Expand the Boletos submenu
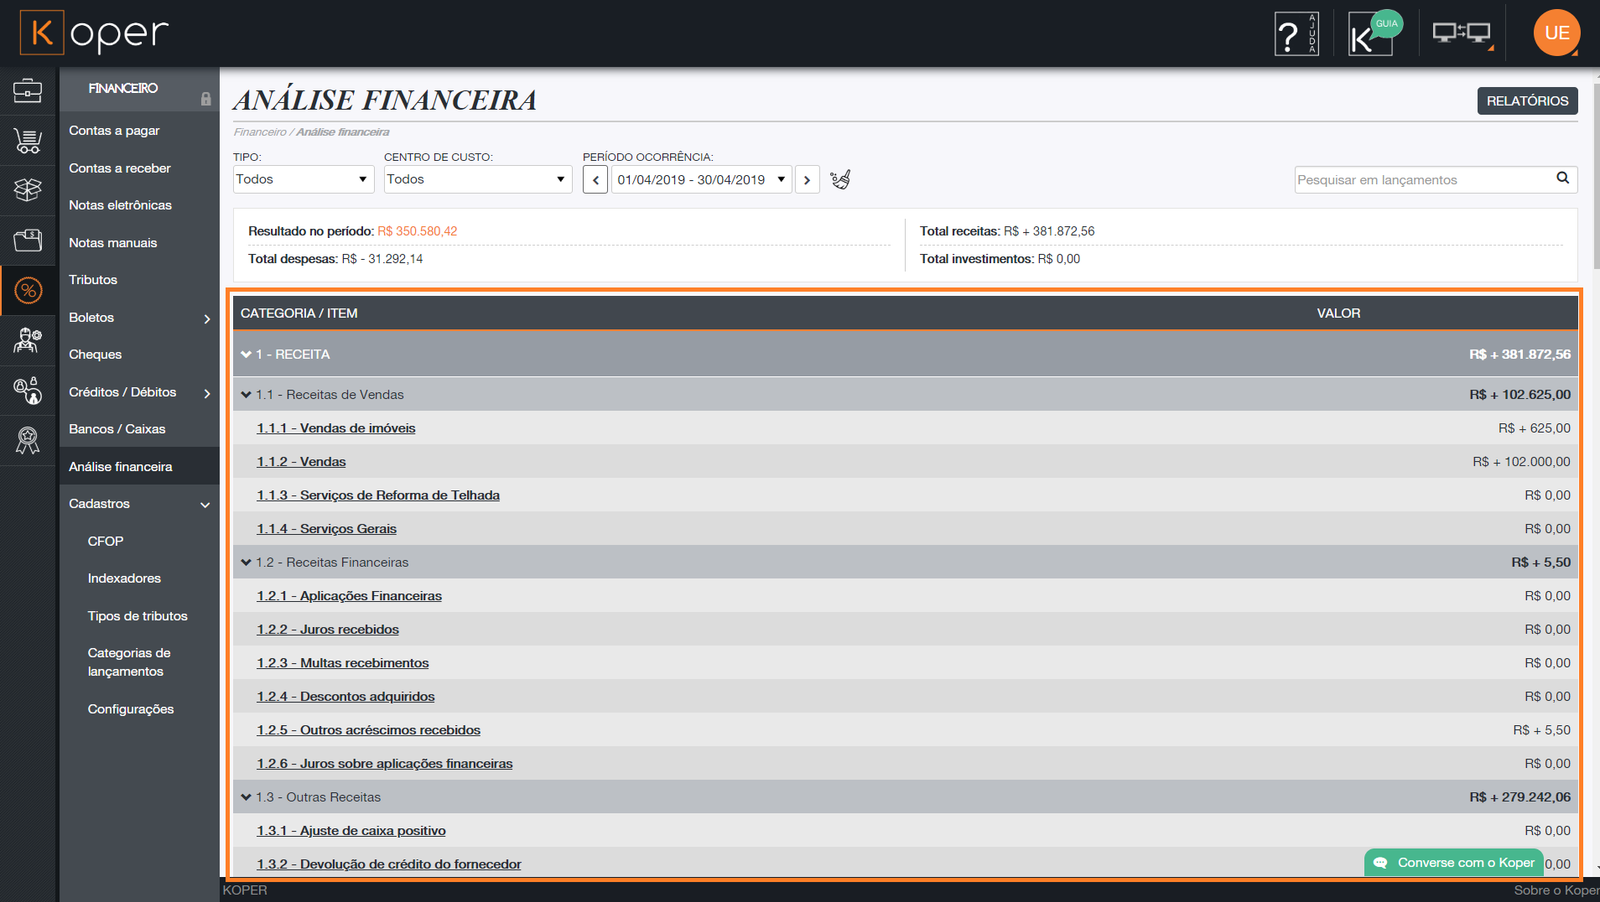Image resolution: width=1600 pixels, height=902 pixels. 139,318
